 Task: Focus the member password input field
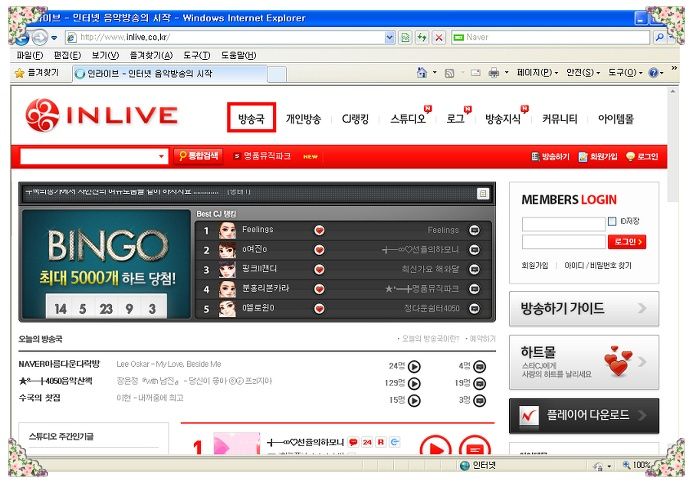(564, 242)
